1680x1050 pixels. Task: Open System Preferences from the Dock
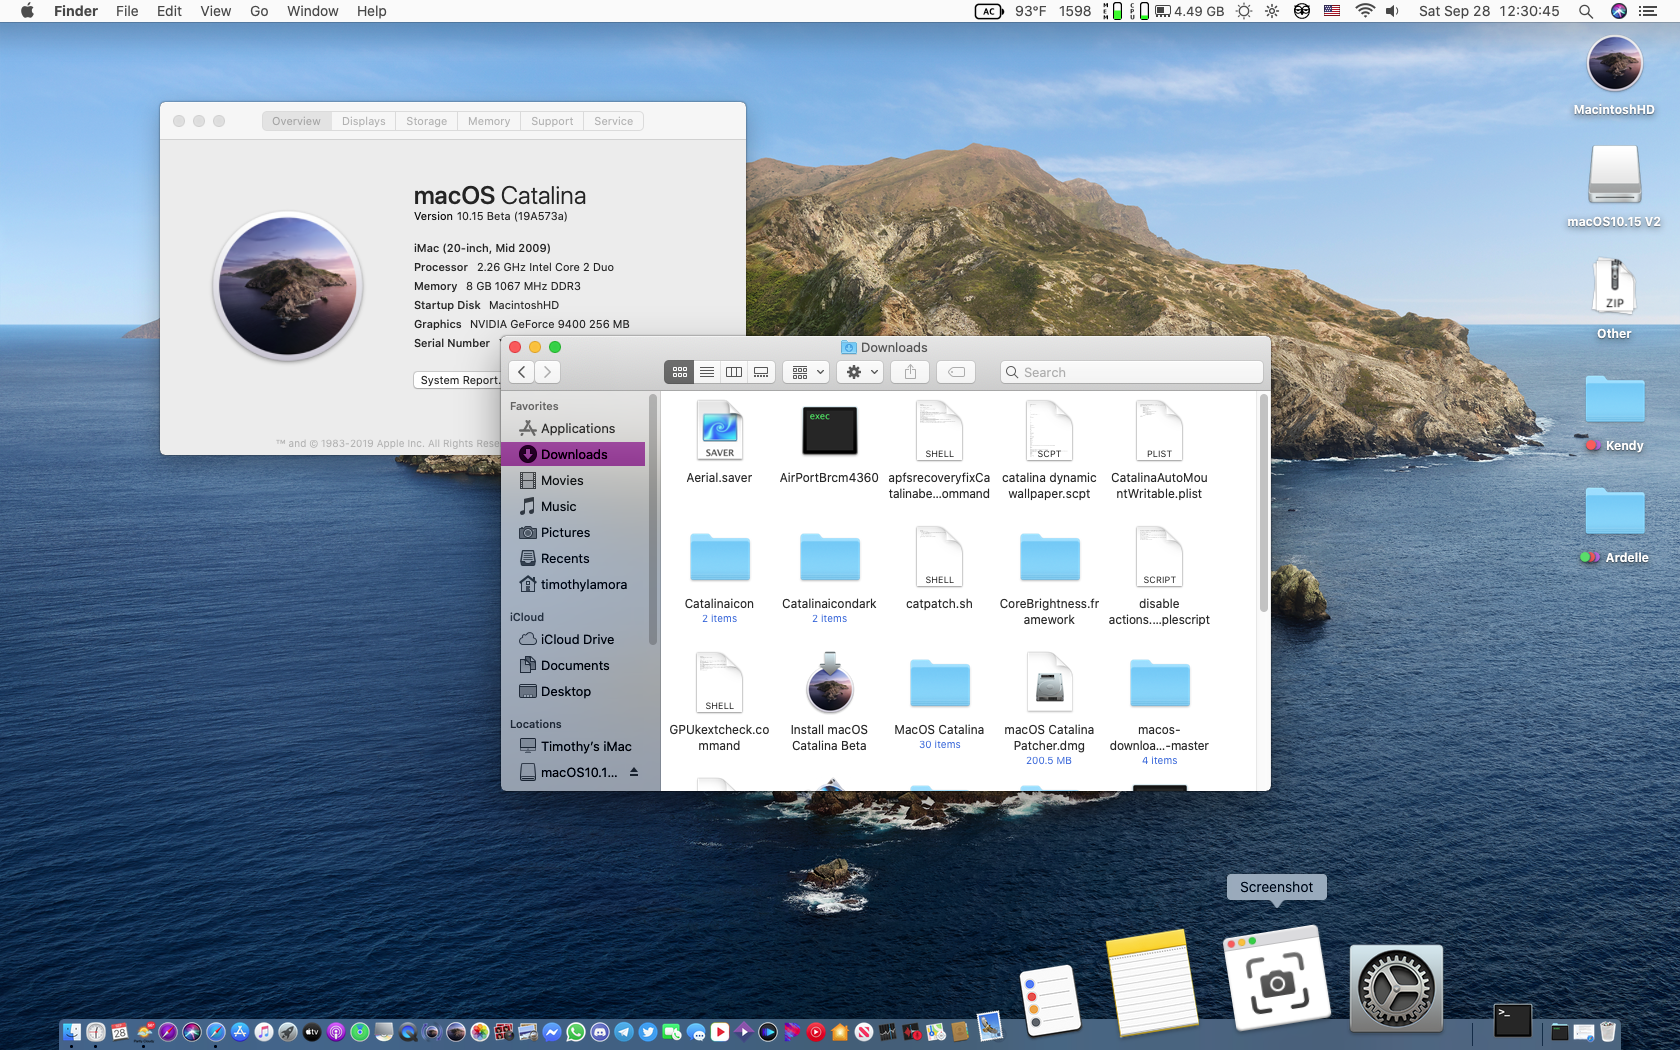[1396, 988]
